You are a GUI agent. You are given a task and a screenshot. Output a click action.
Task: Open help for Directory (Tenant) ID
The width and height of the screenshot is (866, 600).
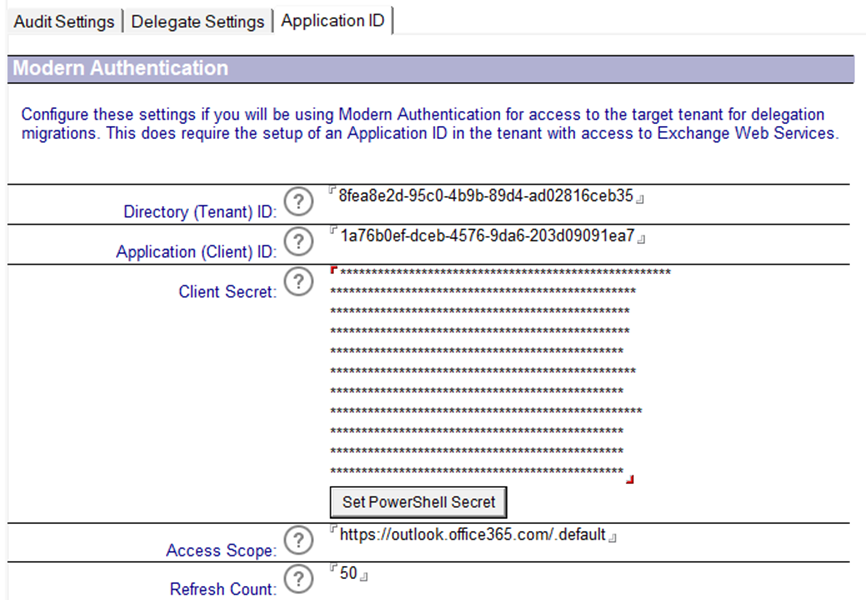coord(295,202)
